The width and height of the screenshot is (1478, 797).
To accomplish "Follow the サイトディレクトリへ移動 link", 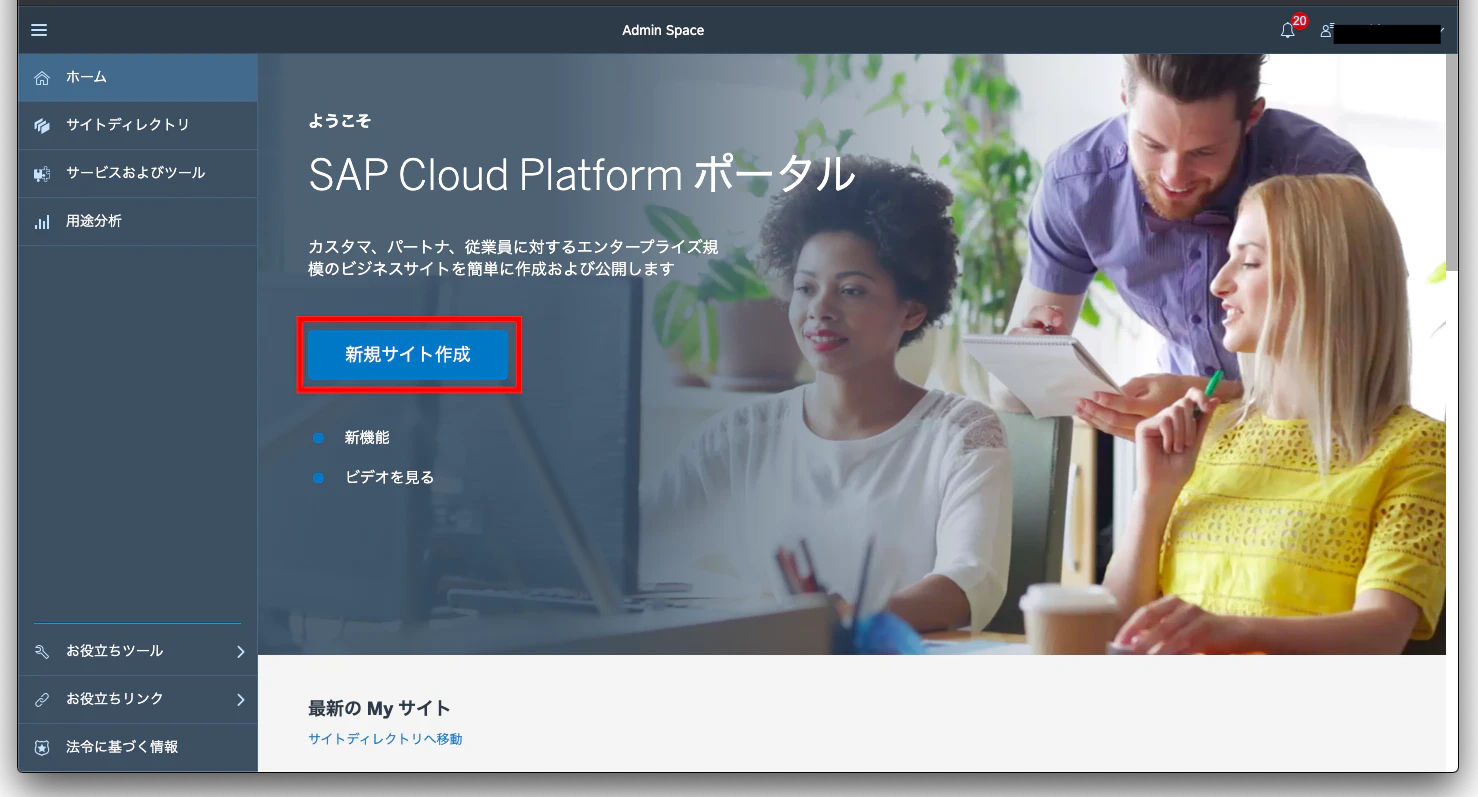I will click(x=385, y=739).
